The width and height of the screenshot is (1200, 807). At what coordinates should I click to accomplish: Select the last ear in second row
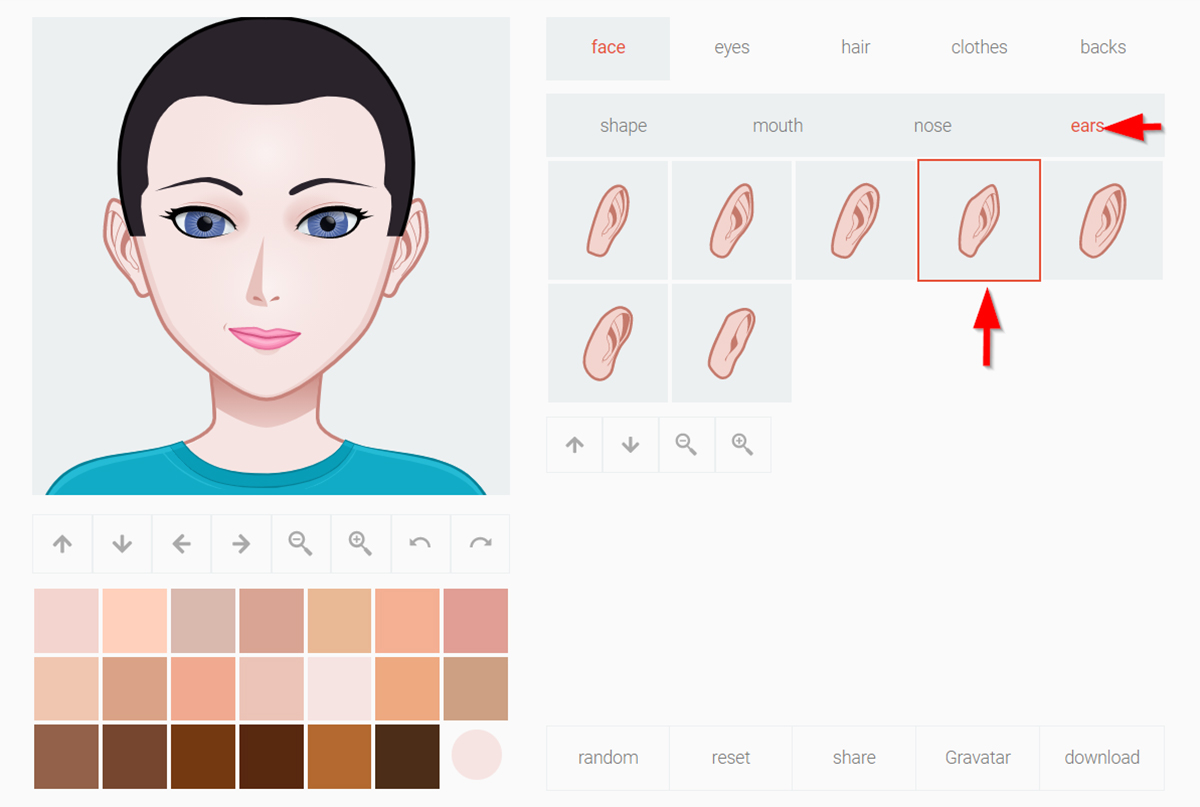[731, 343]
